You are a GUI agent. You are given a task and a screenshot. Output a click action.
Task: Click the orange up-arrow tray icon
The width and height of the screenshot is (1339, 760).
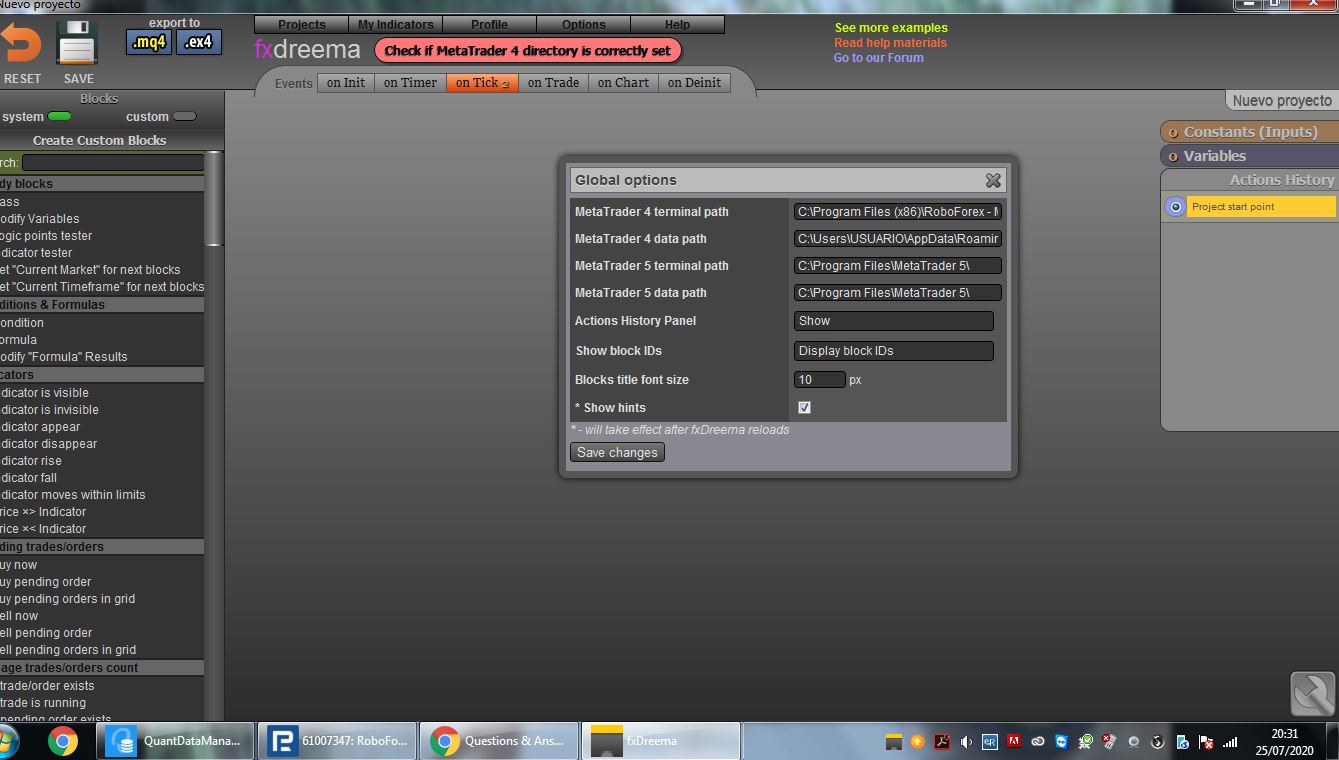[x=917, y=742]
